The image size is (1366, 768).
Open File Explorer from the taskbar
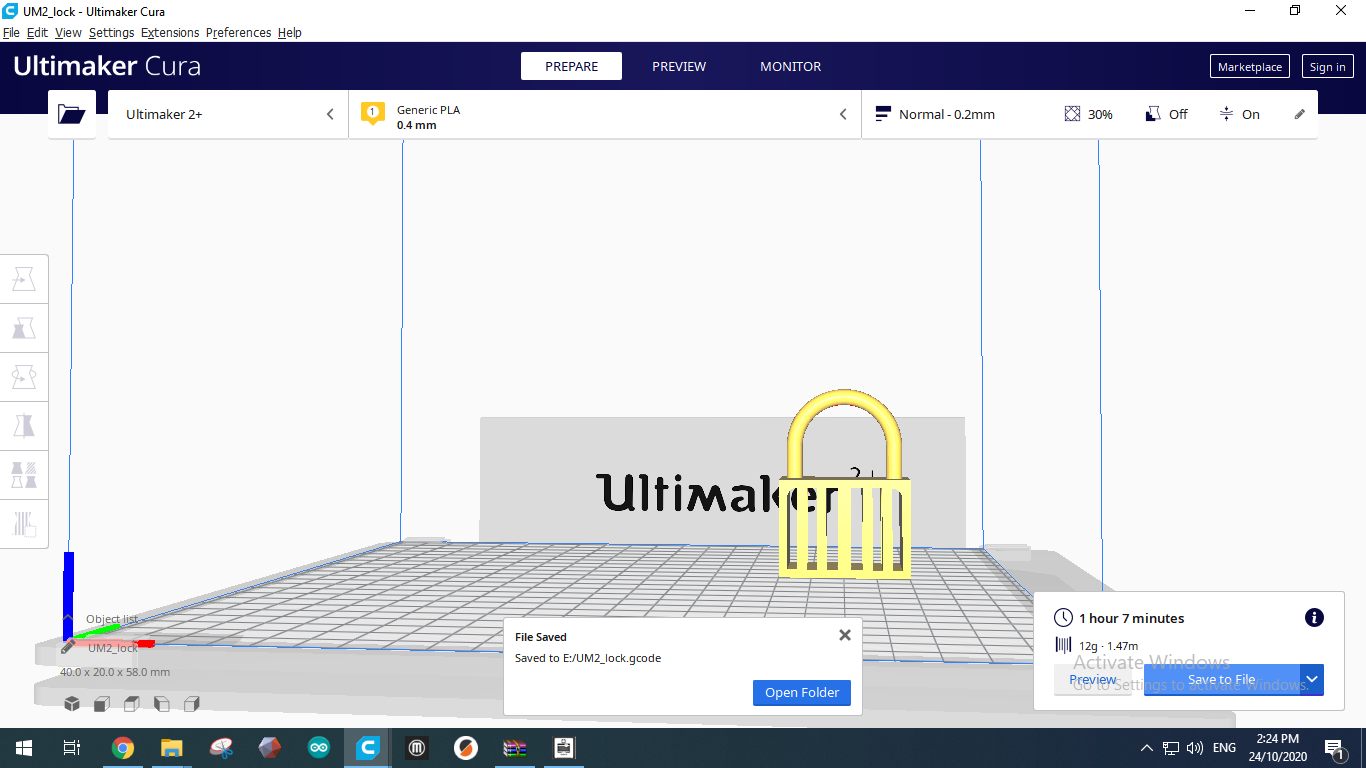point(172,748)
